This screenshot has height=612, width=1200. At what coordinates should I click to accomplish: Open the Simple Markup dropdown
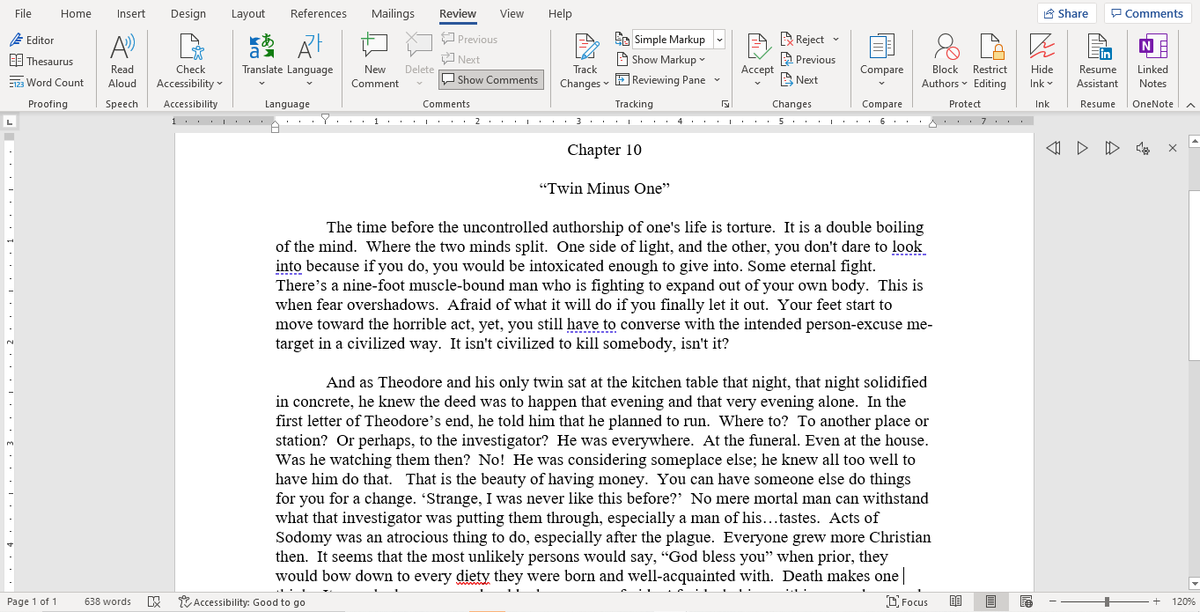(720, 40)
